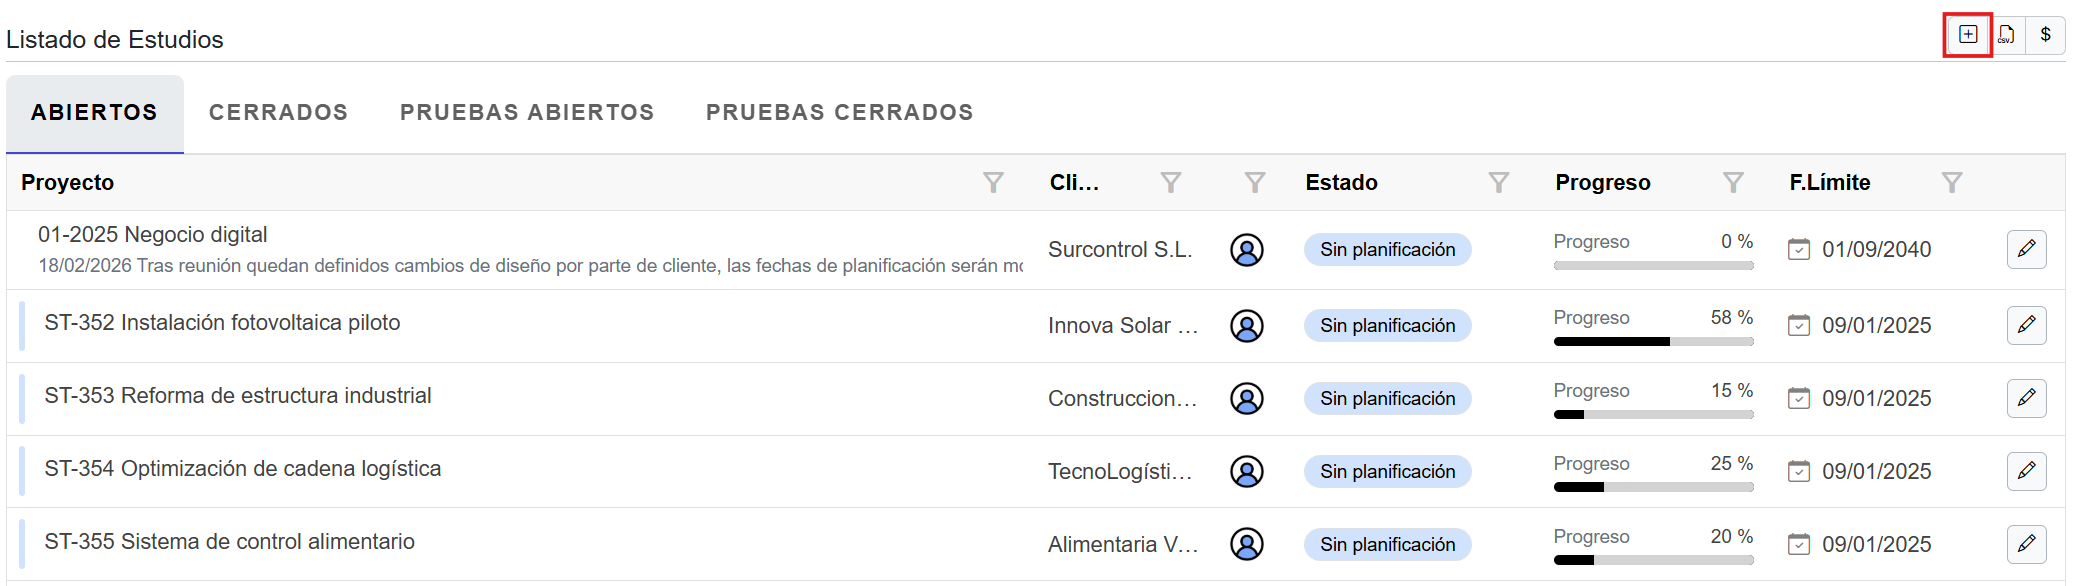Export the studies list to CSV
2085x586 pixels.
click(2006, 35)
